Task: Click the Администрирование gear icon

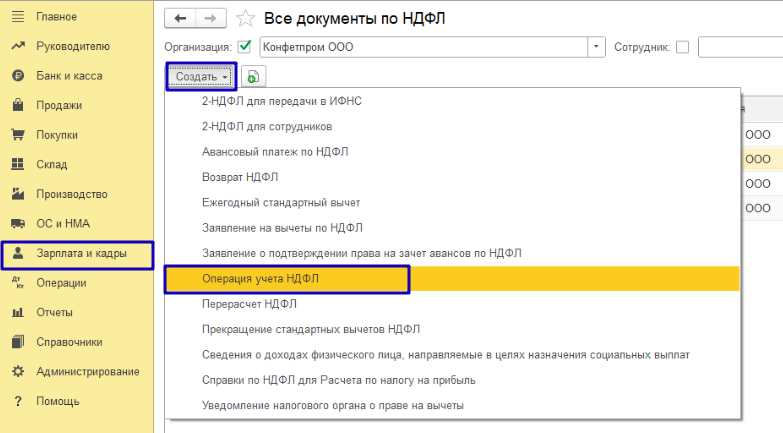Action: pos(18,372)
